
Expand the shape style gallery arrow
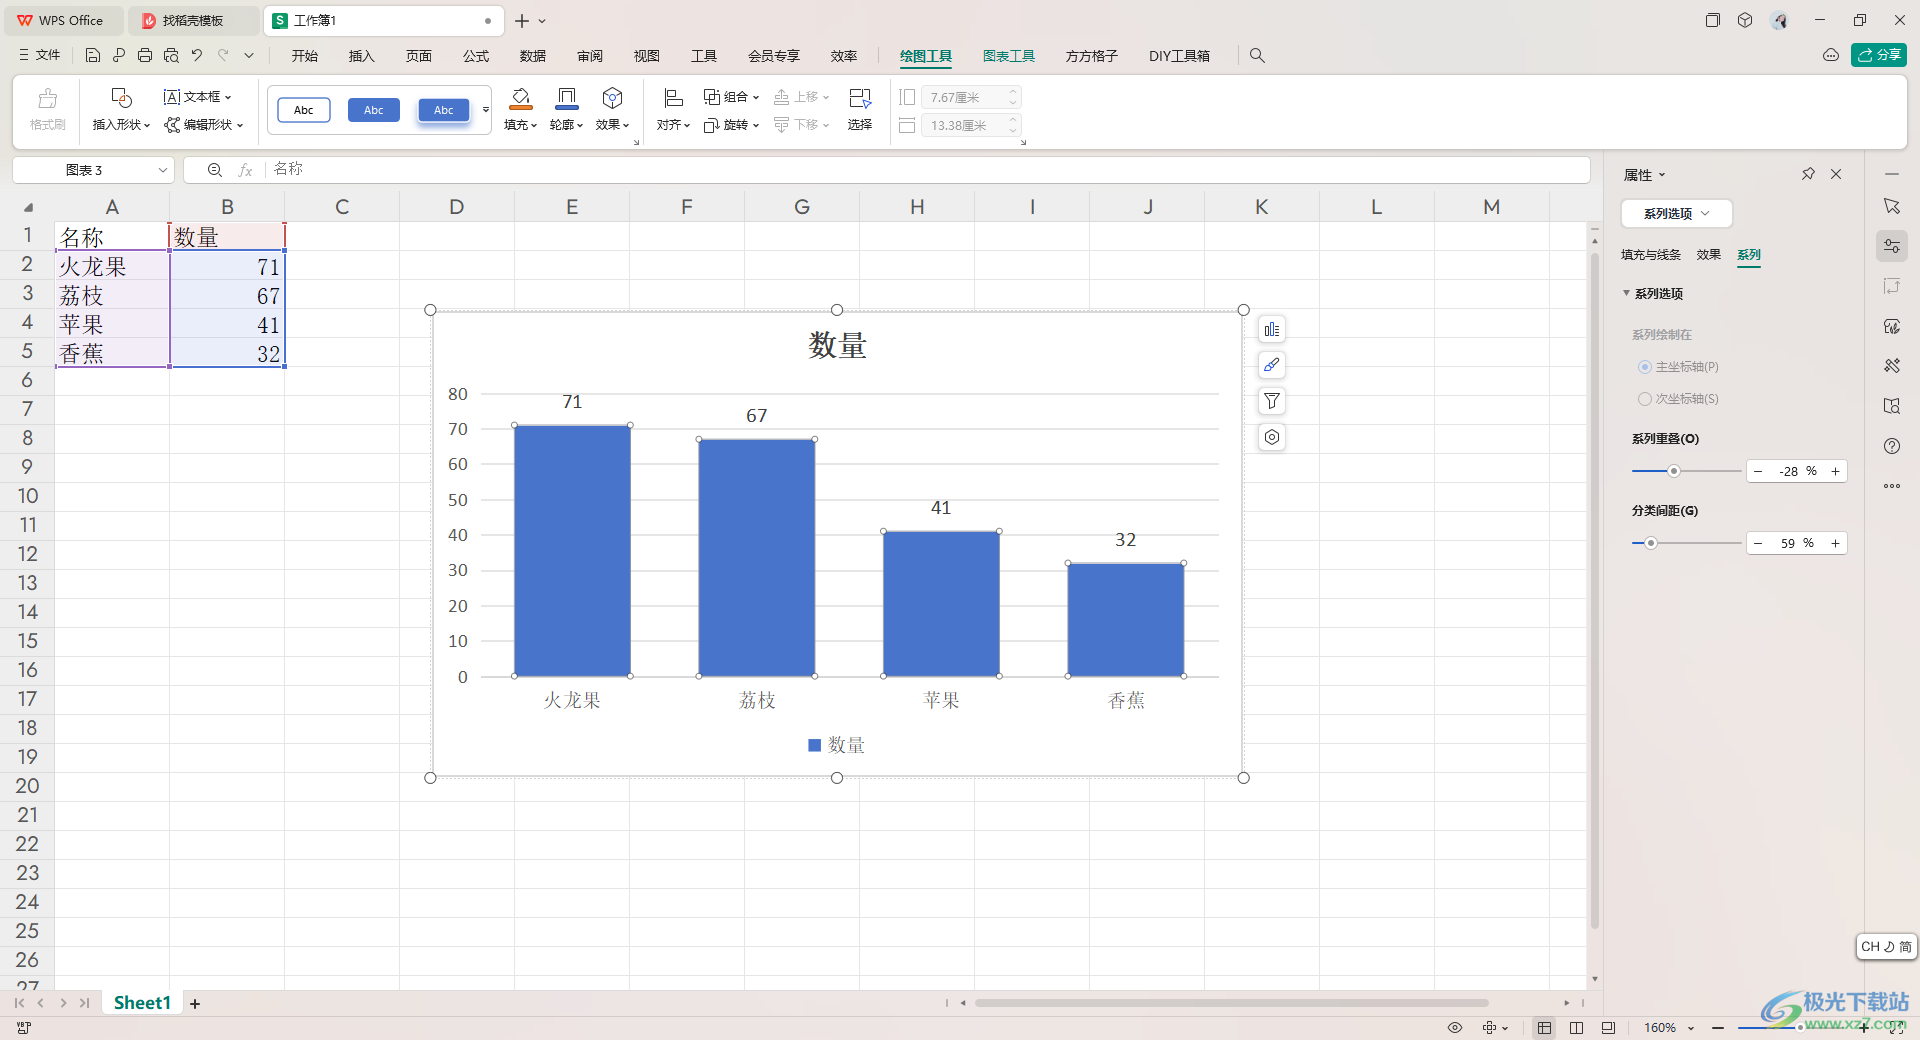click(486, 110)
